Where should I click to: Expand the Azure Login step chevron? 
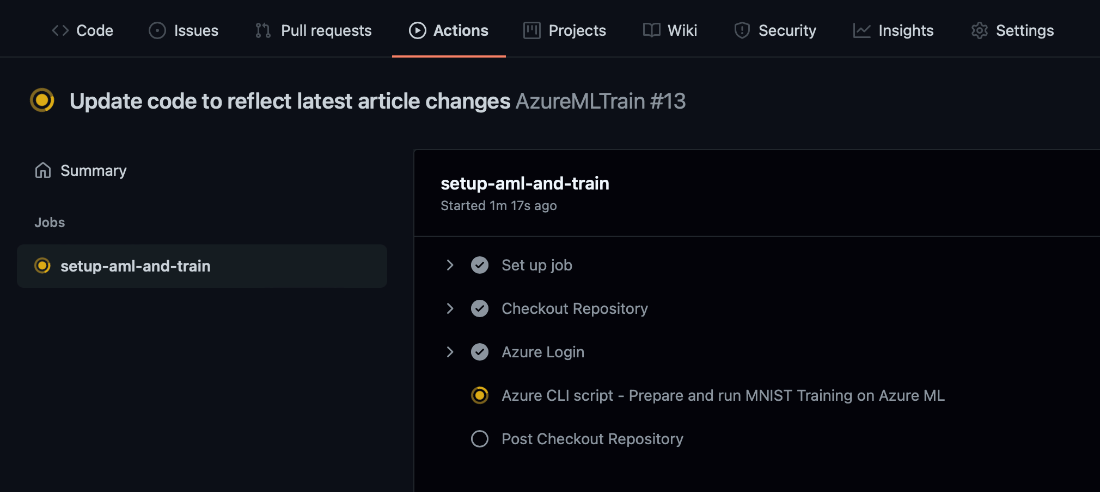point(450,352)
